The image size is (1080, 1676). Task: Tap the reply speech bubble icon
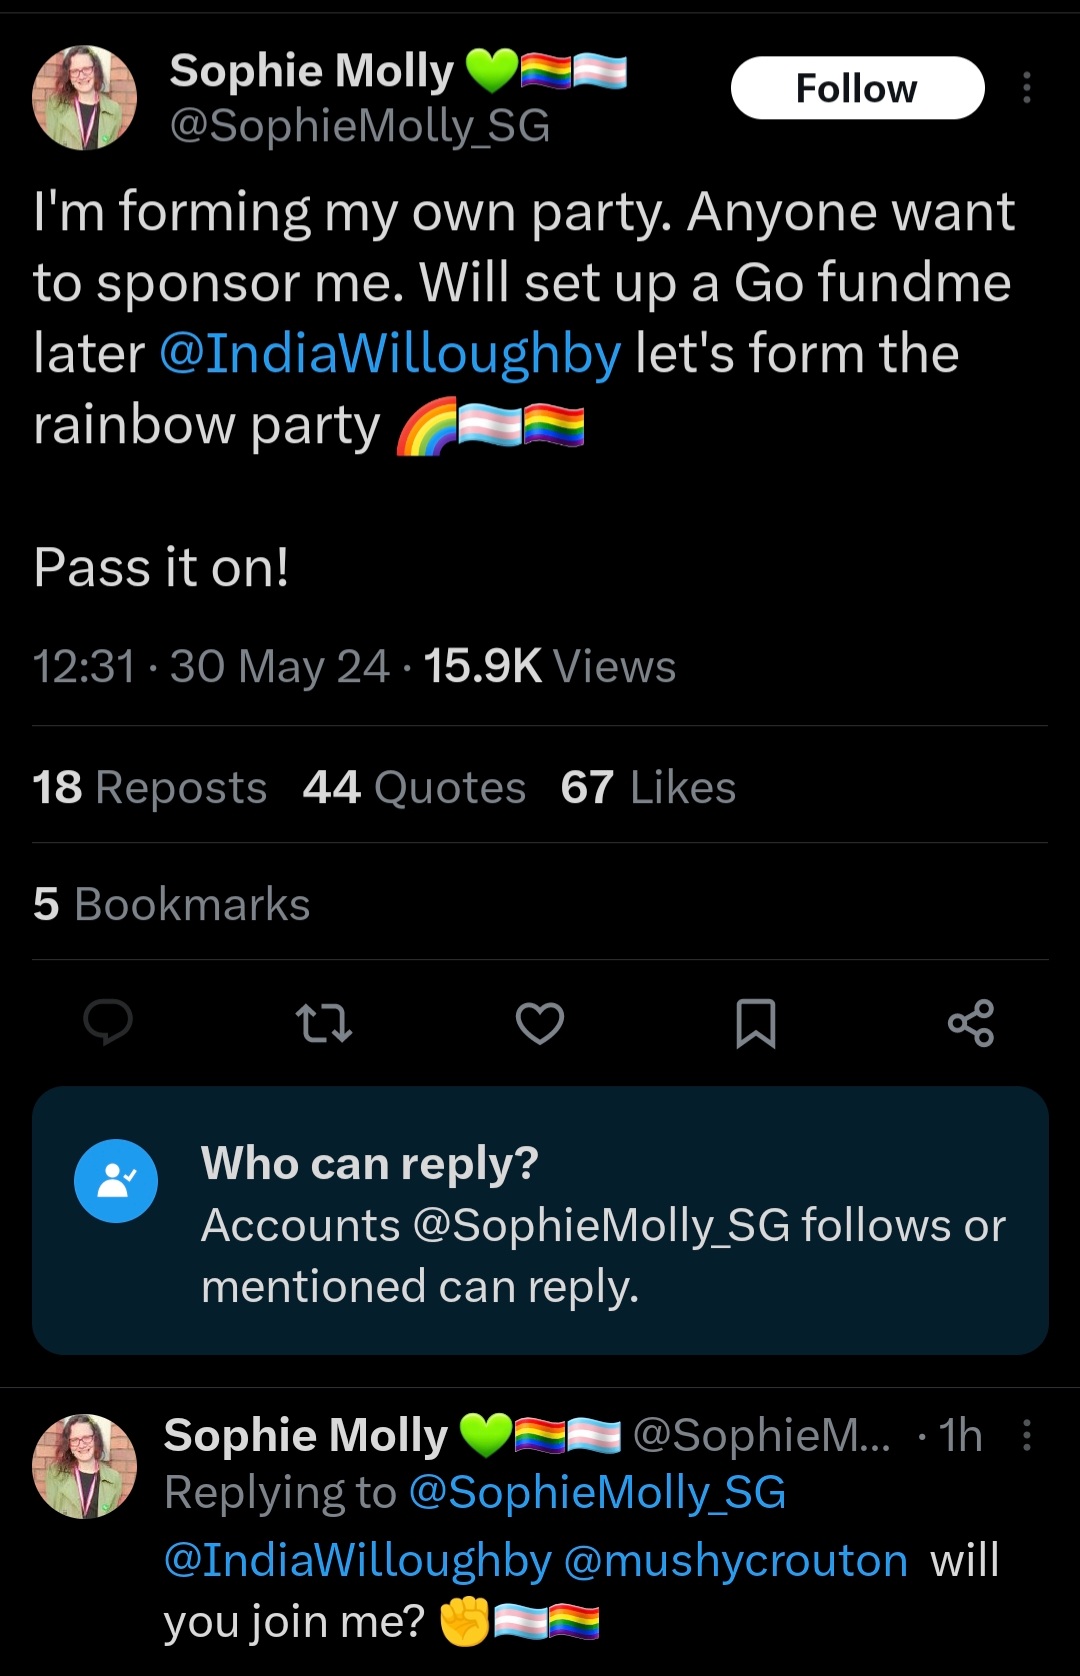(108, 1022)
